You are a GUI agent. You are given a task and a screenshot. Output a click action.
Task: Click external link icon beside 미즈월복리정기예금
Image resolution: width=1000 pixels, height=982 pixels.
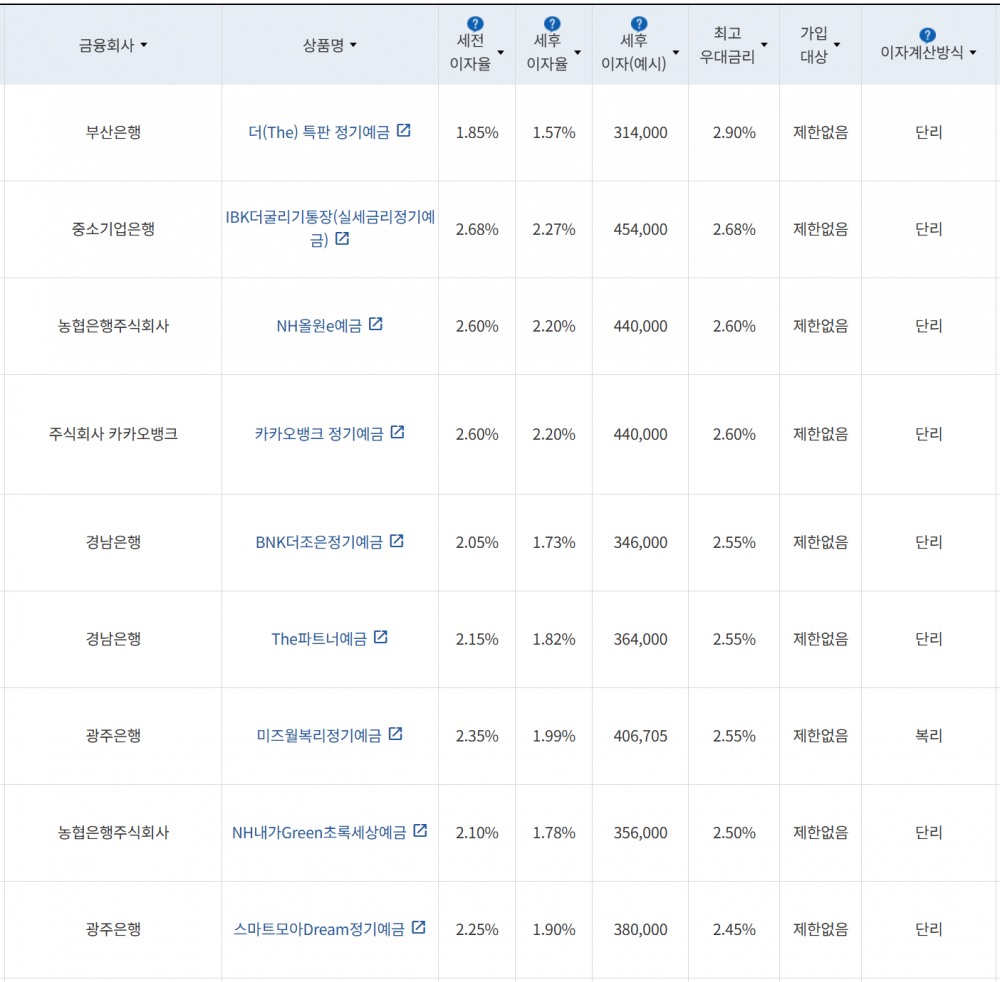coord(395,734)
